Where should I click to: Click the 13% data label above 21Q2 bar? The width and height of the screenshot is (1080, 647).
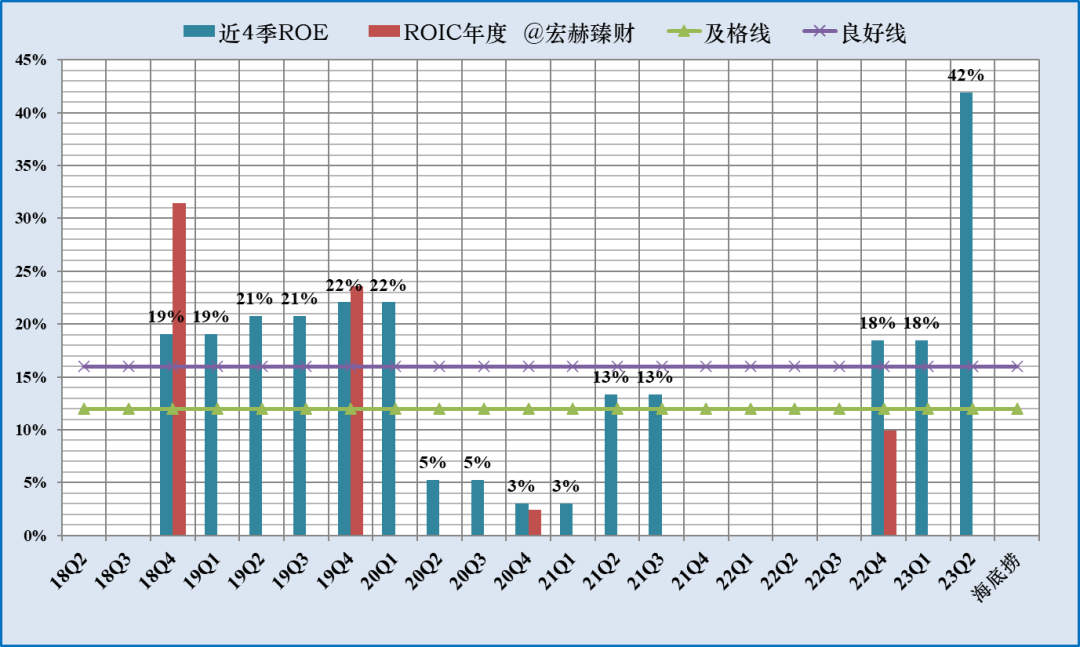[610, 377]
